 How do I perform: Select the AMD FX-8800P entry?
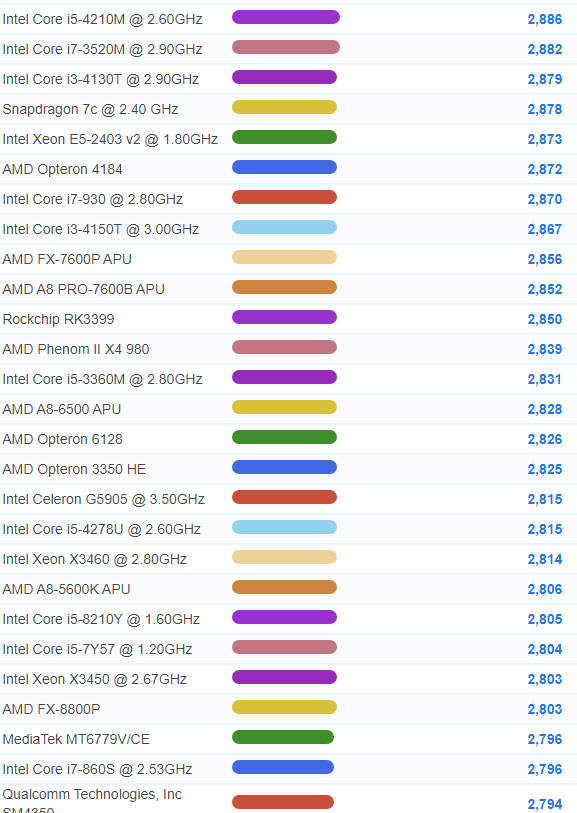pos(51,710)
